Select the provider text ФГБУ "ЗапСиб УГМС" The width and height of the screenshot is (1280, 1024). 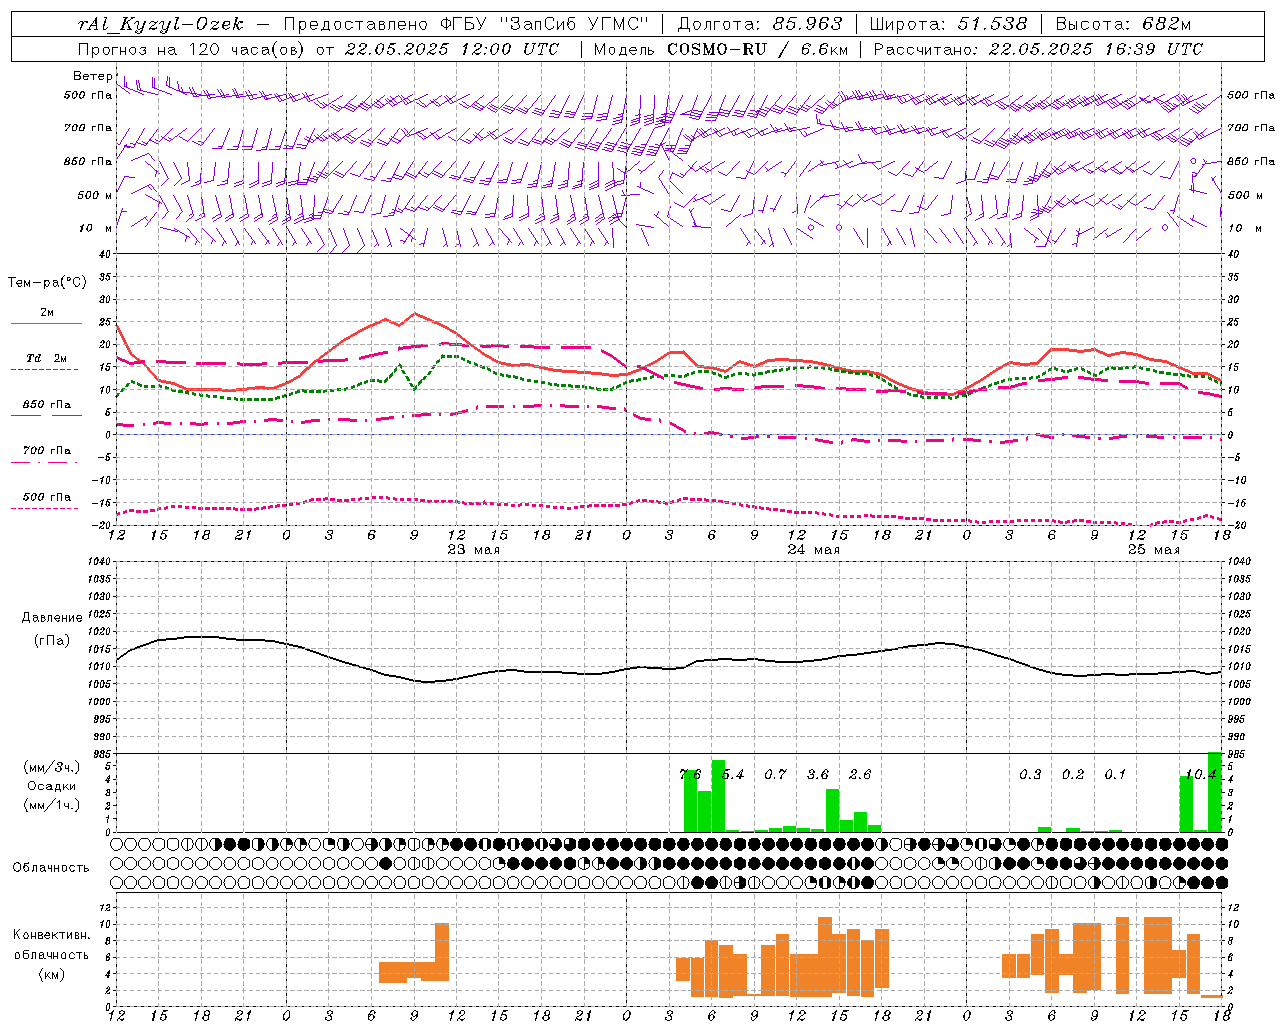point(545,24)
